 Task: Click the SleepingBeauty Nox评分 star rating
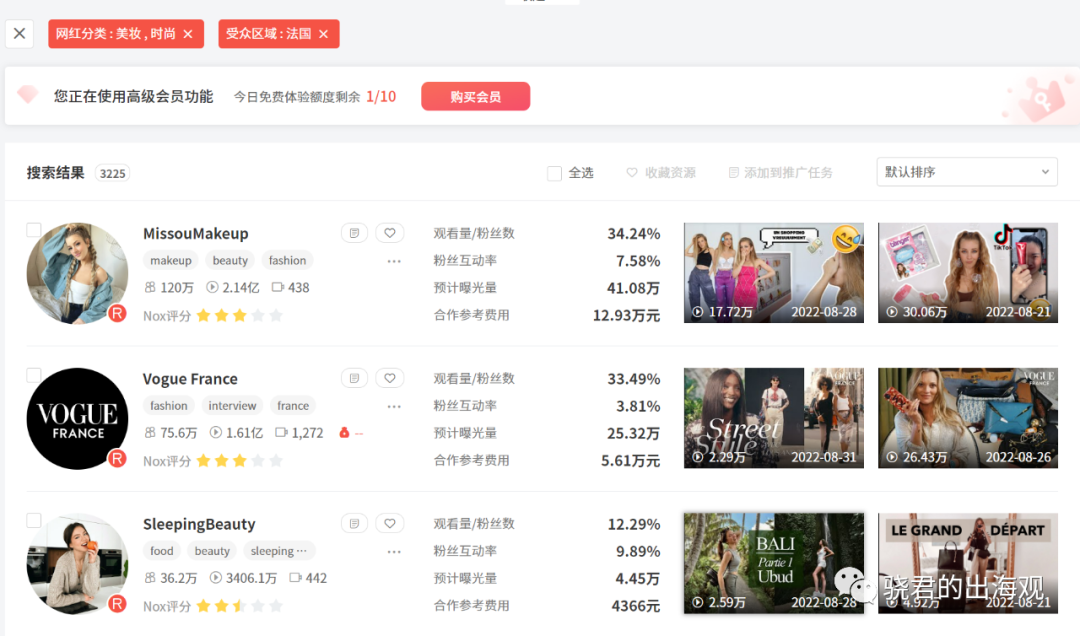pyautogui.click(x=240, y=606)
